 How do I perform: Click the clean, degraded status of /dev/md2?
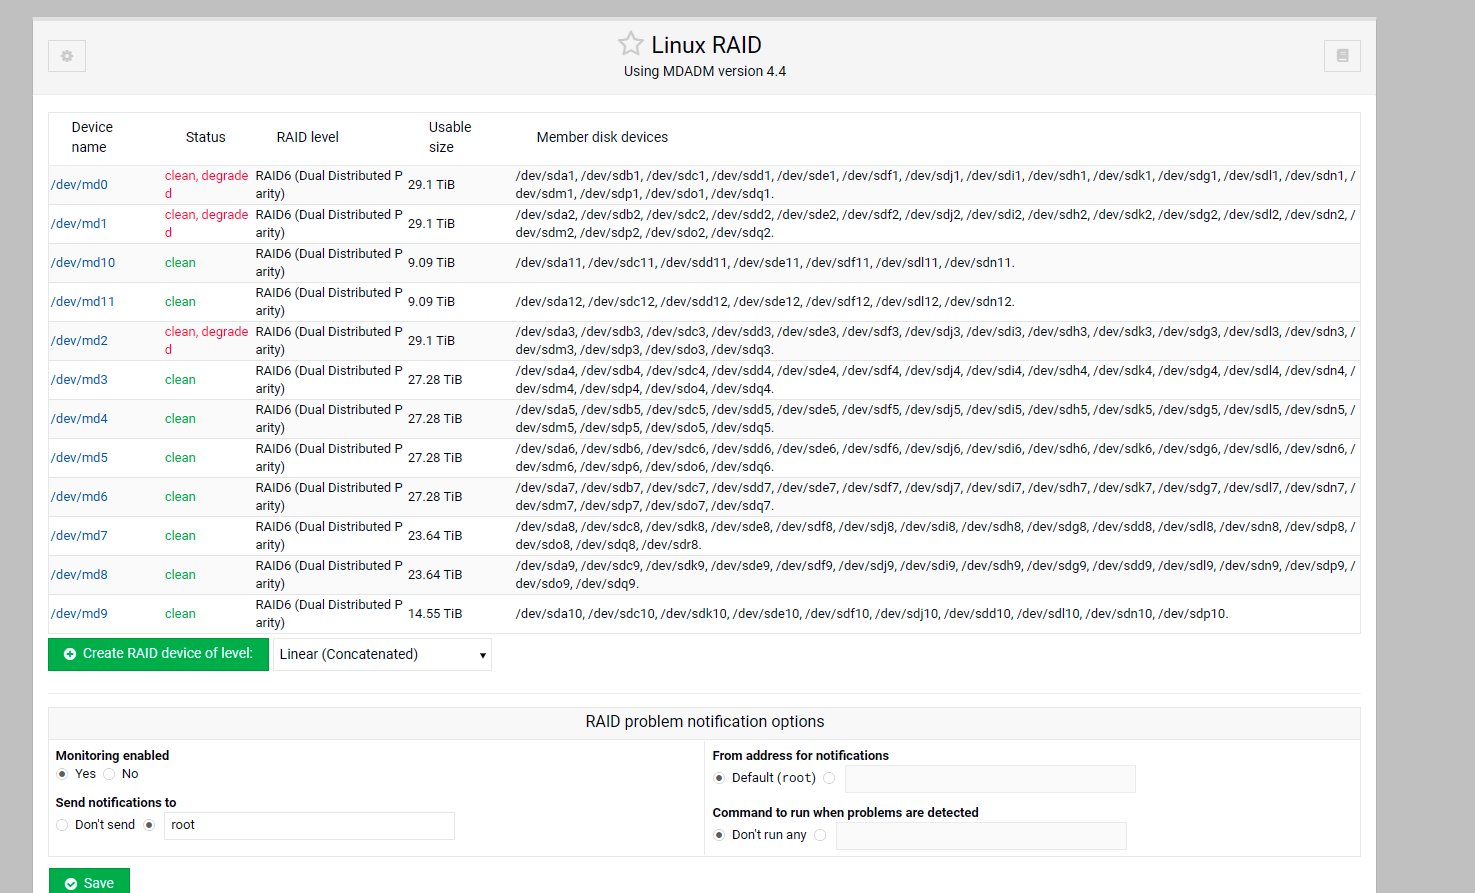tap(206, 341)
